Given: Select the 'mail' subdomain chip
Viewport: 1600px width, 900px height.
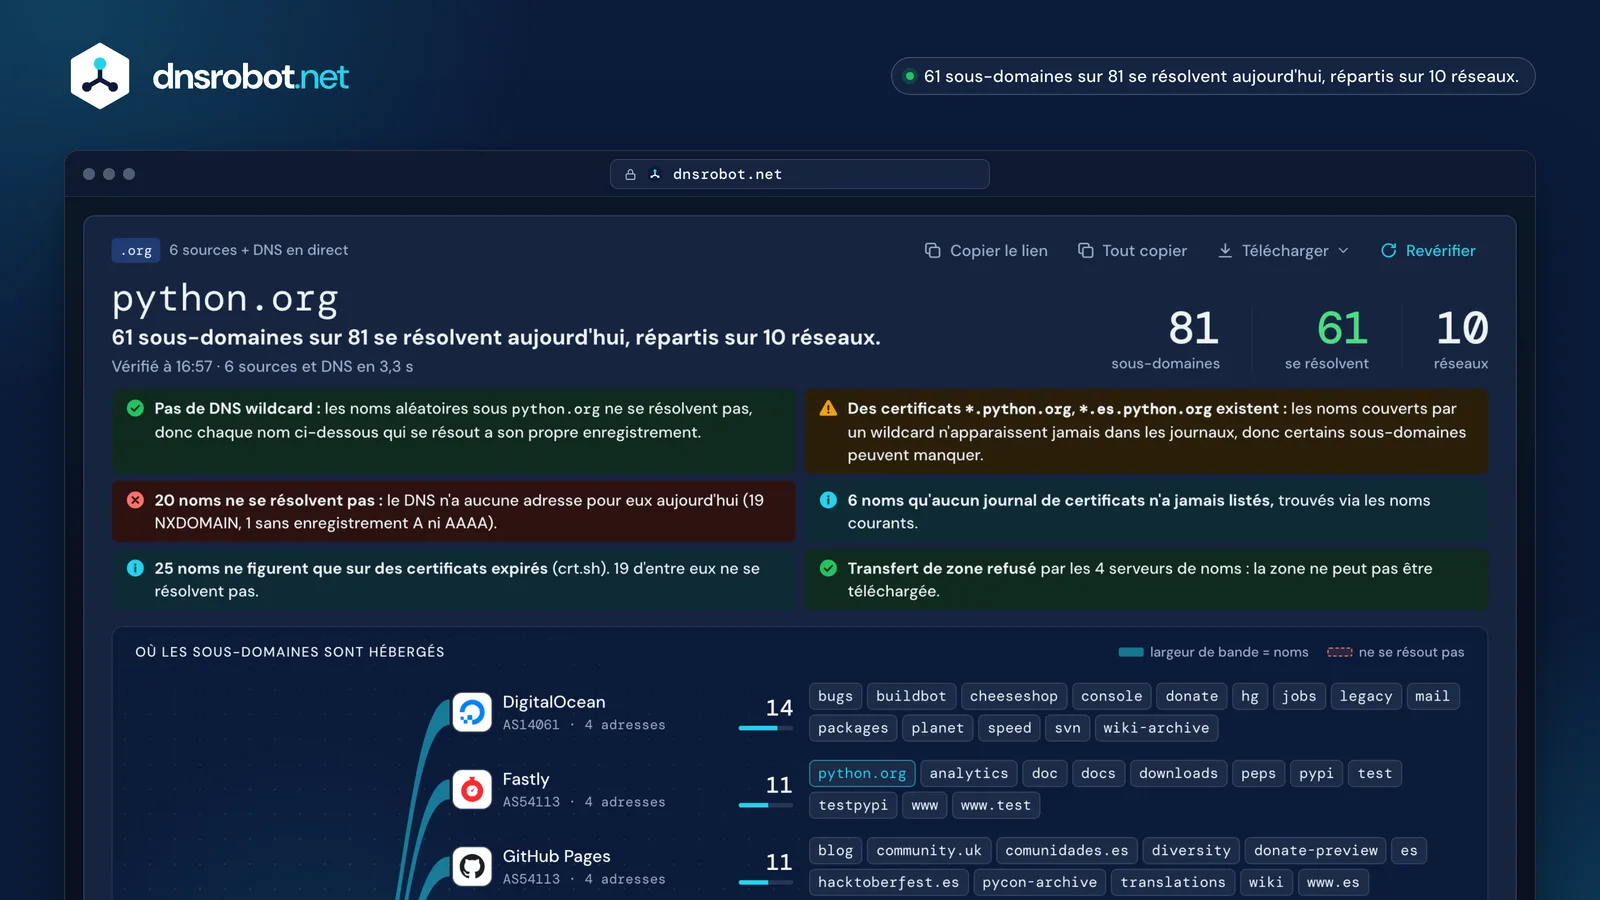Looking at the screenshot, I should click(x=1432, y=696).
